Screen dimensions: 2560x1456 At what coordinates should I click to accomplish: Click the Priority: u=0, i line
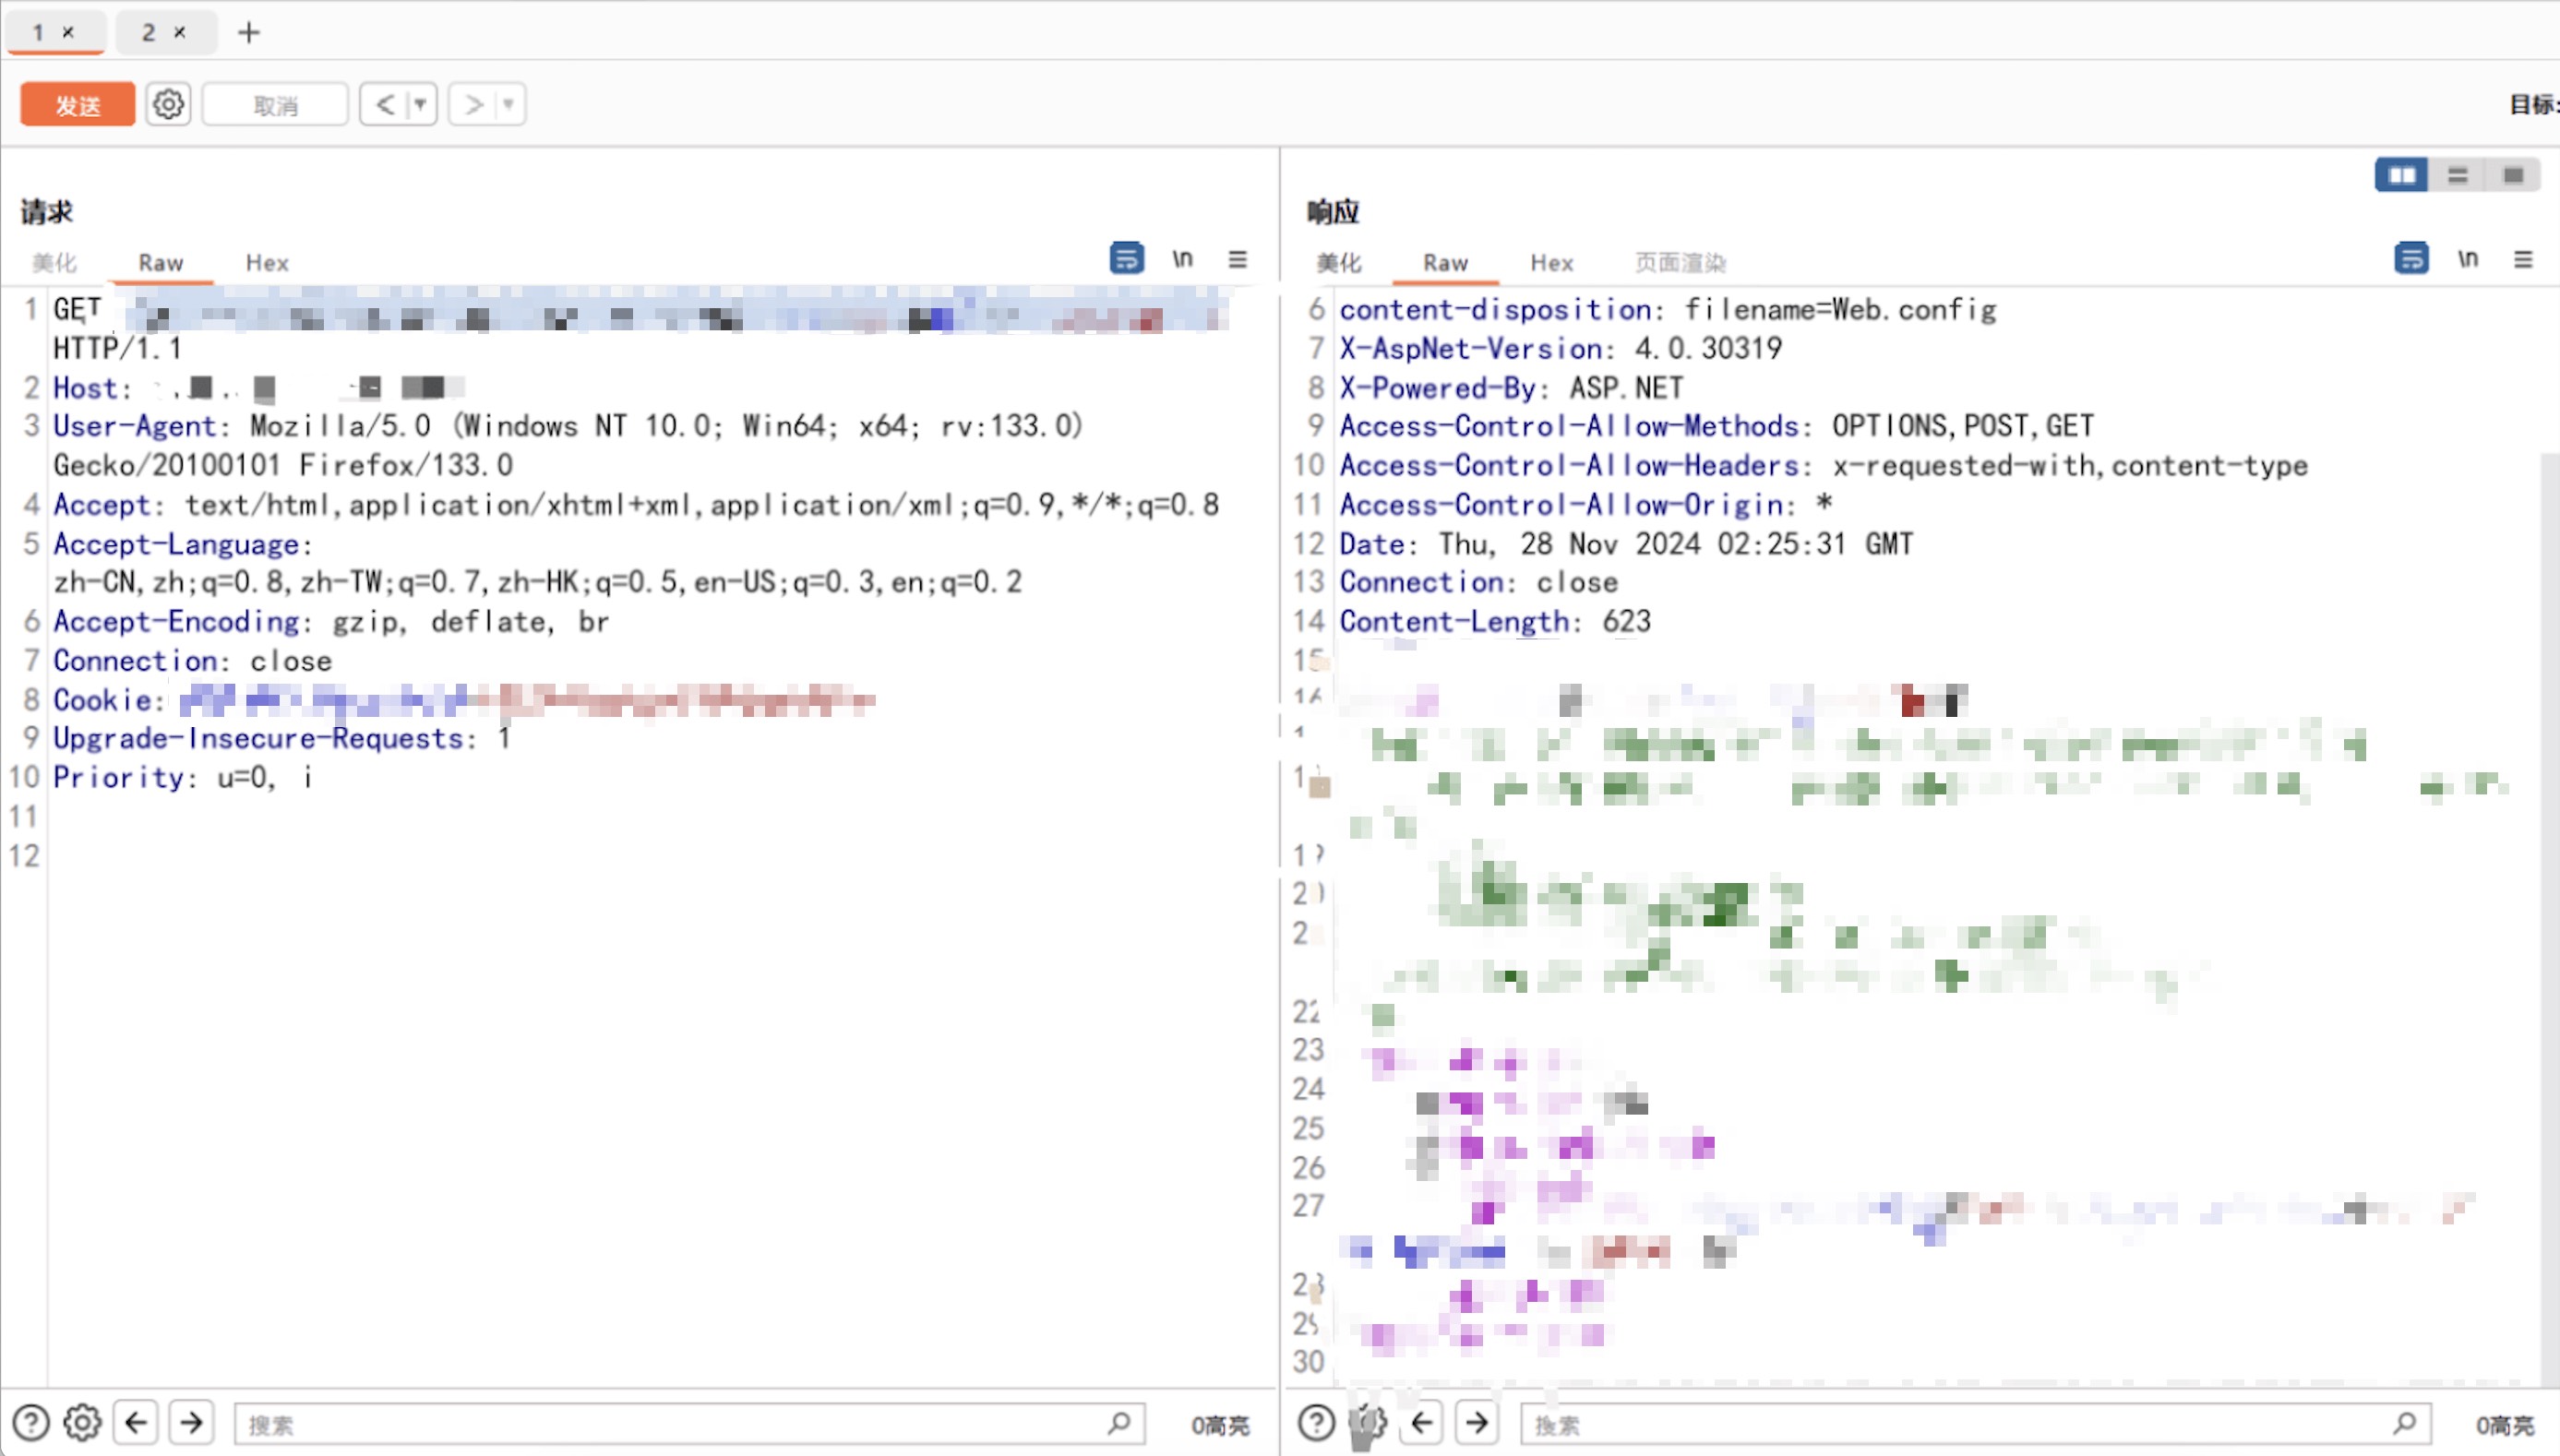183,777
